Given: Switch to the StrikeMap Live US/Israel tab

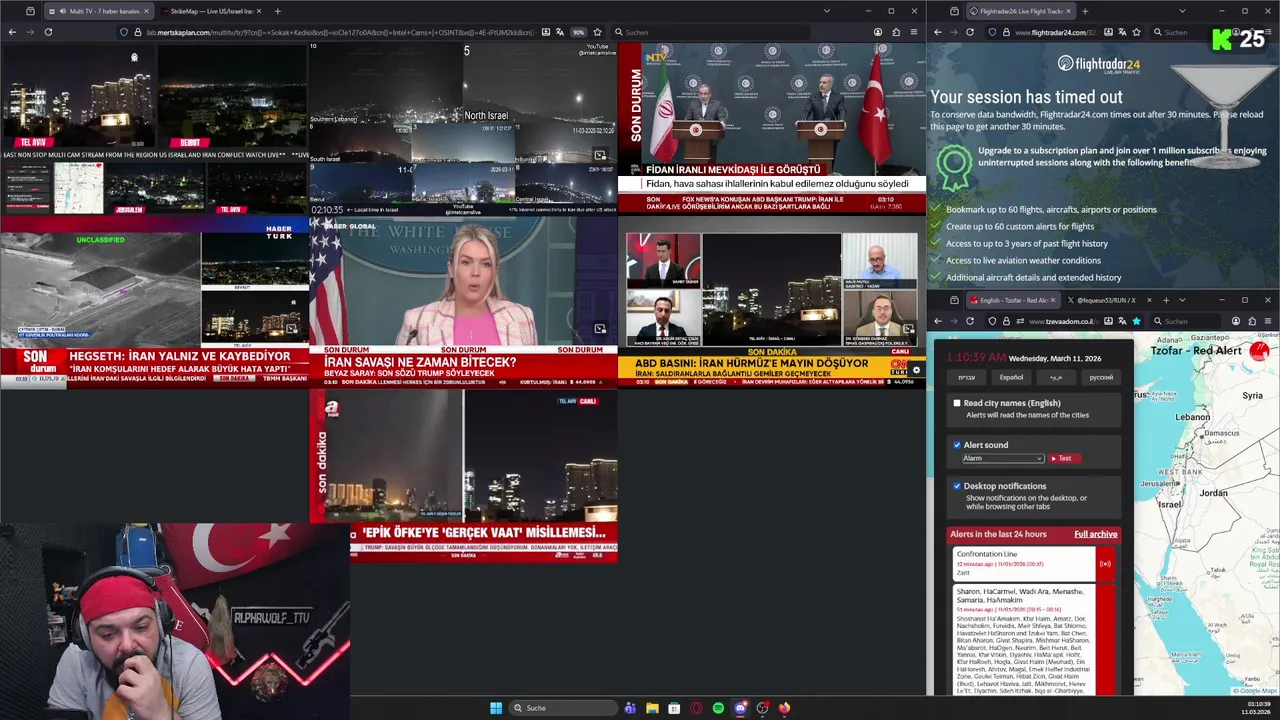Looking at the screenshot, I should [210, 11].
